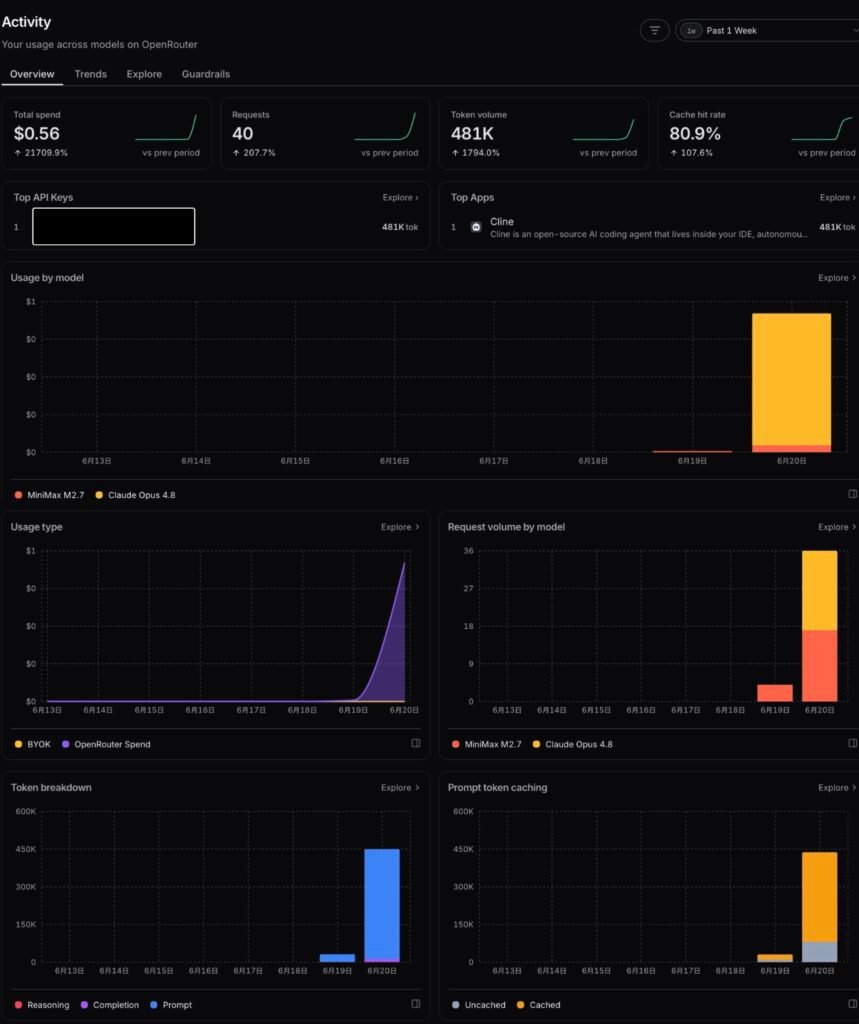The image size is (859, 1024).
Task: Click Explore in Request volume by model
Action: [837, 527]
